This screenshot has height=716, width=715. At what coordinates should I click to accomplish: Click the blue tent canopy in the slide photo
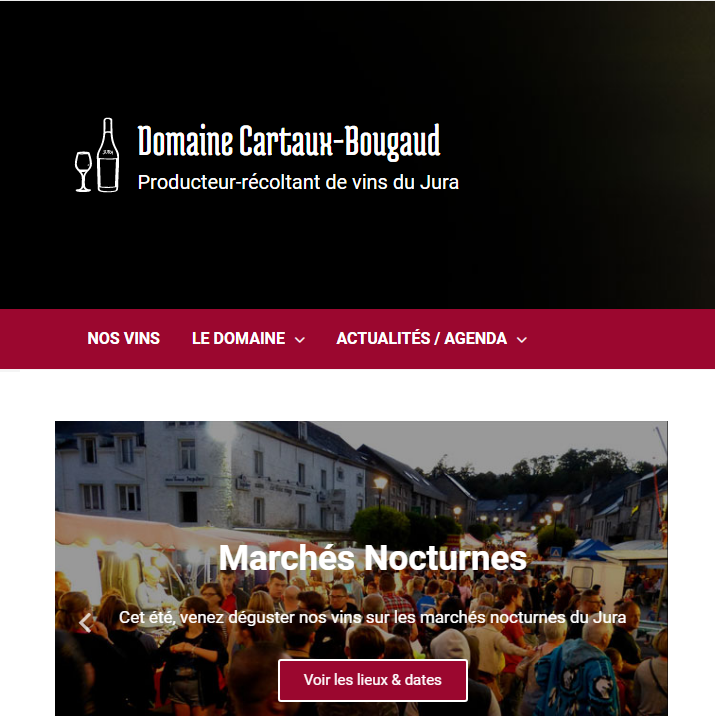tap(589, 548)
